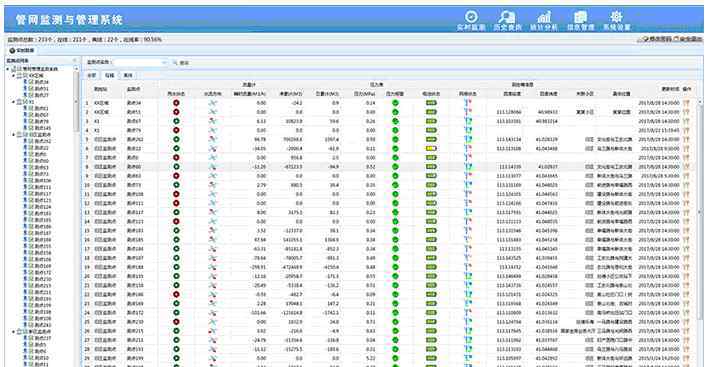
Task: Click the 修改密码 change password link
Action: click(657, 39)
